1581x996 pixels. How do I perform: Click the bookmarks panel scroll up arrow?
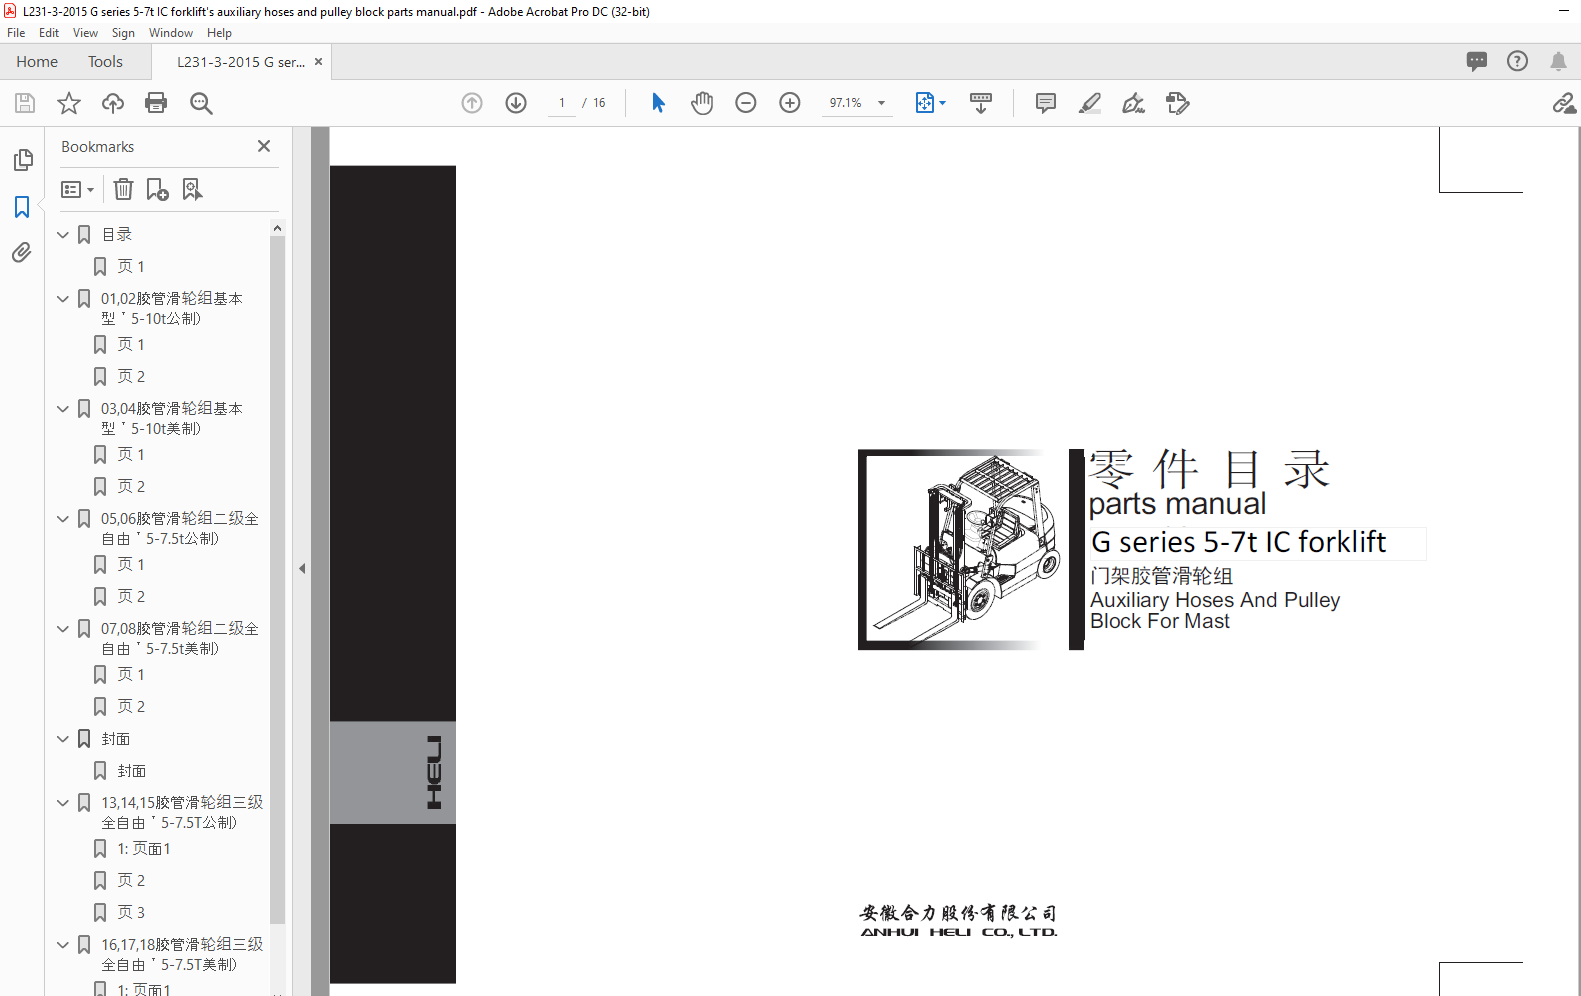tap(277, 228)
